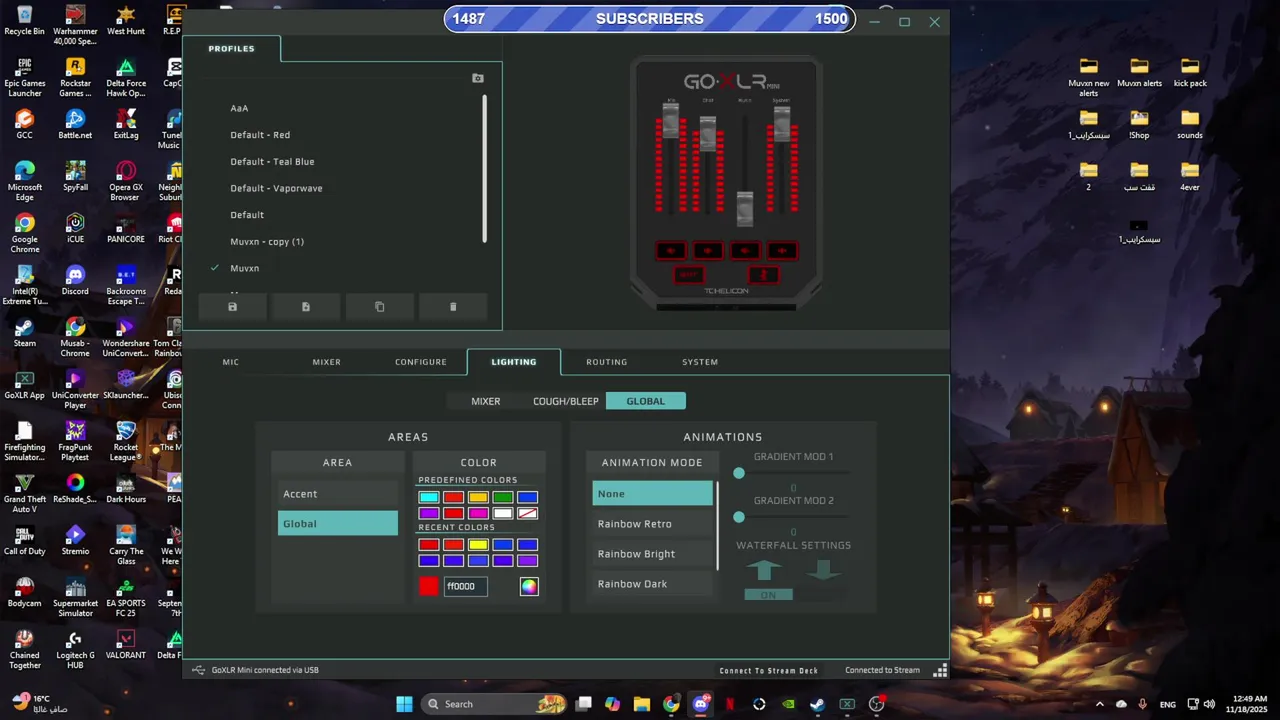
Task: Click Connect To Stream Deck
Action: click(x=769, y=671)
